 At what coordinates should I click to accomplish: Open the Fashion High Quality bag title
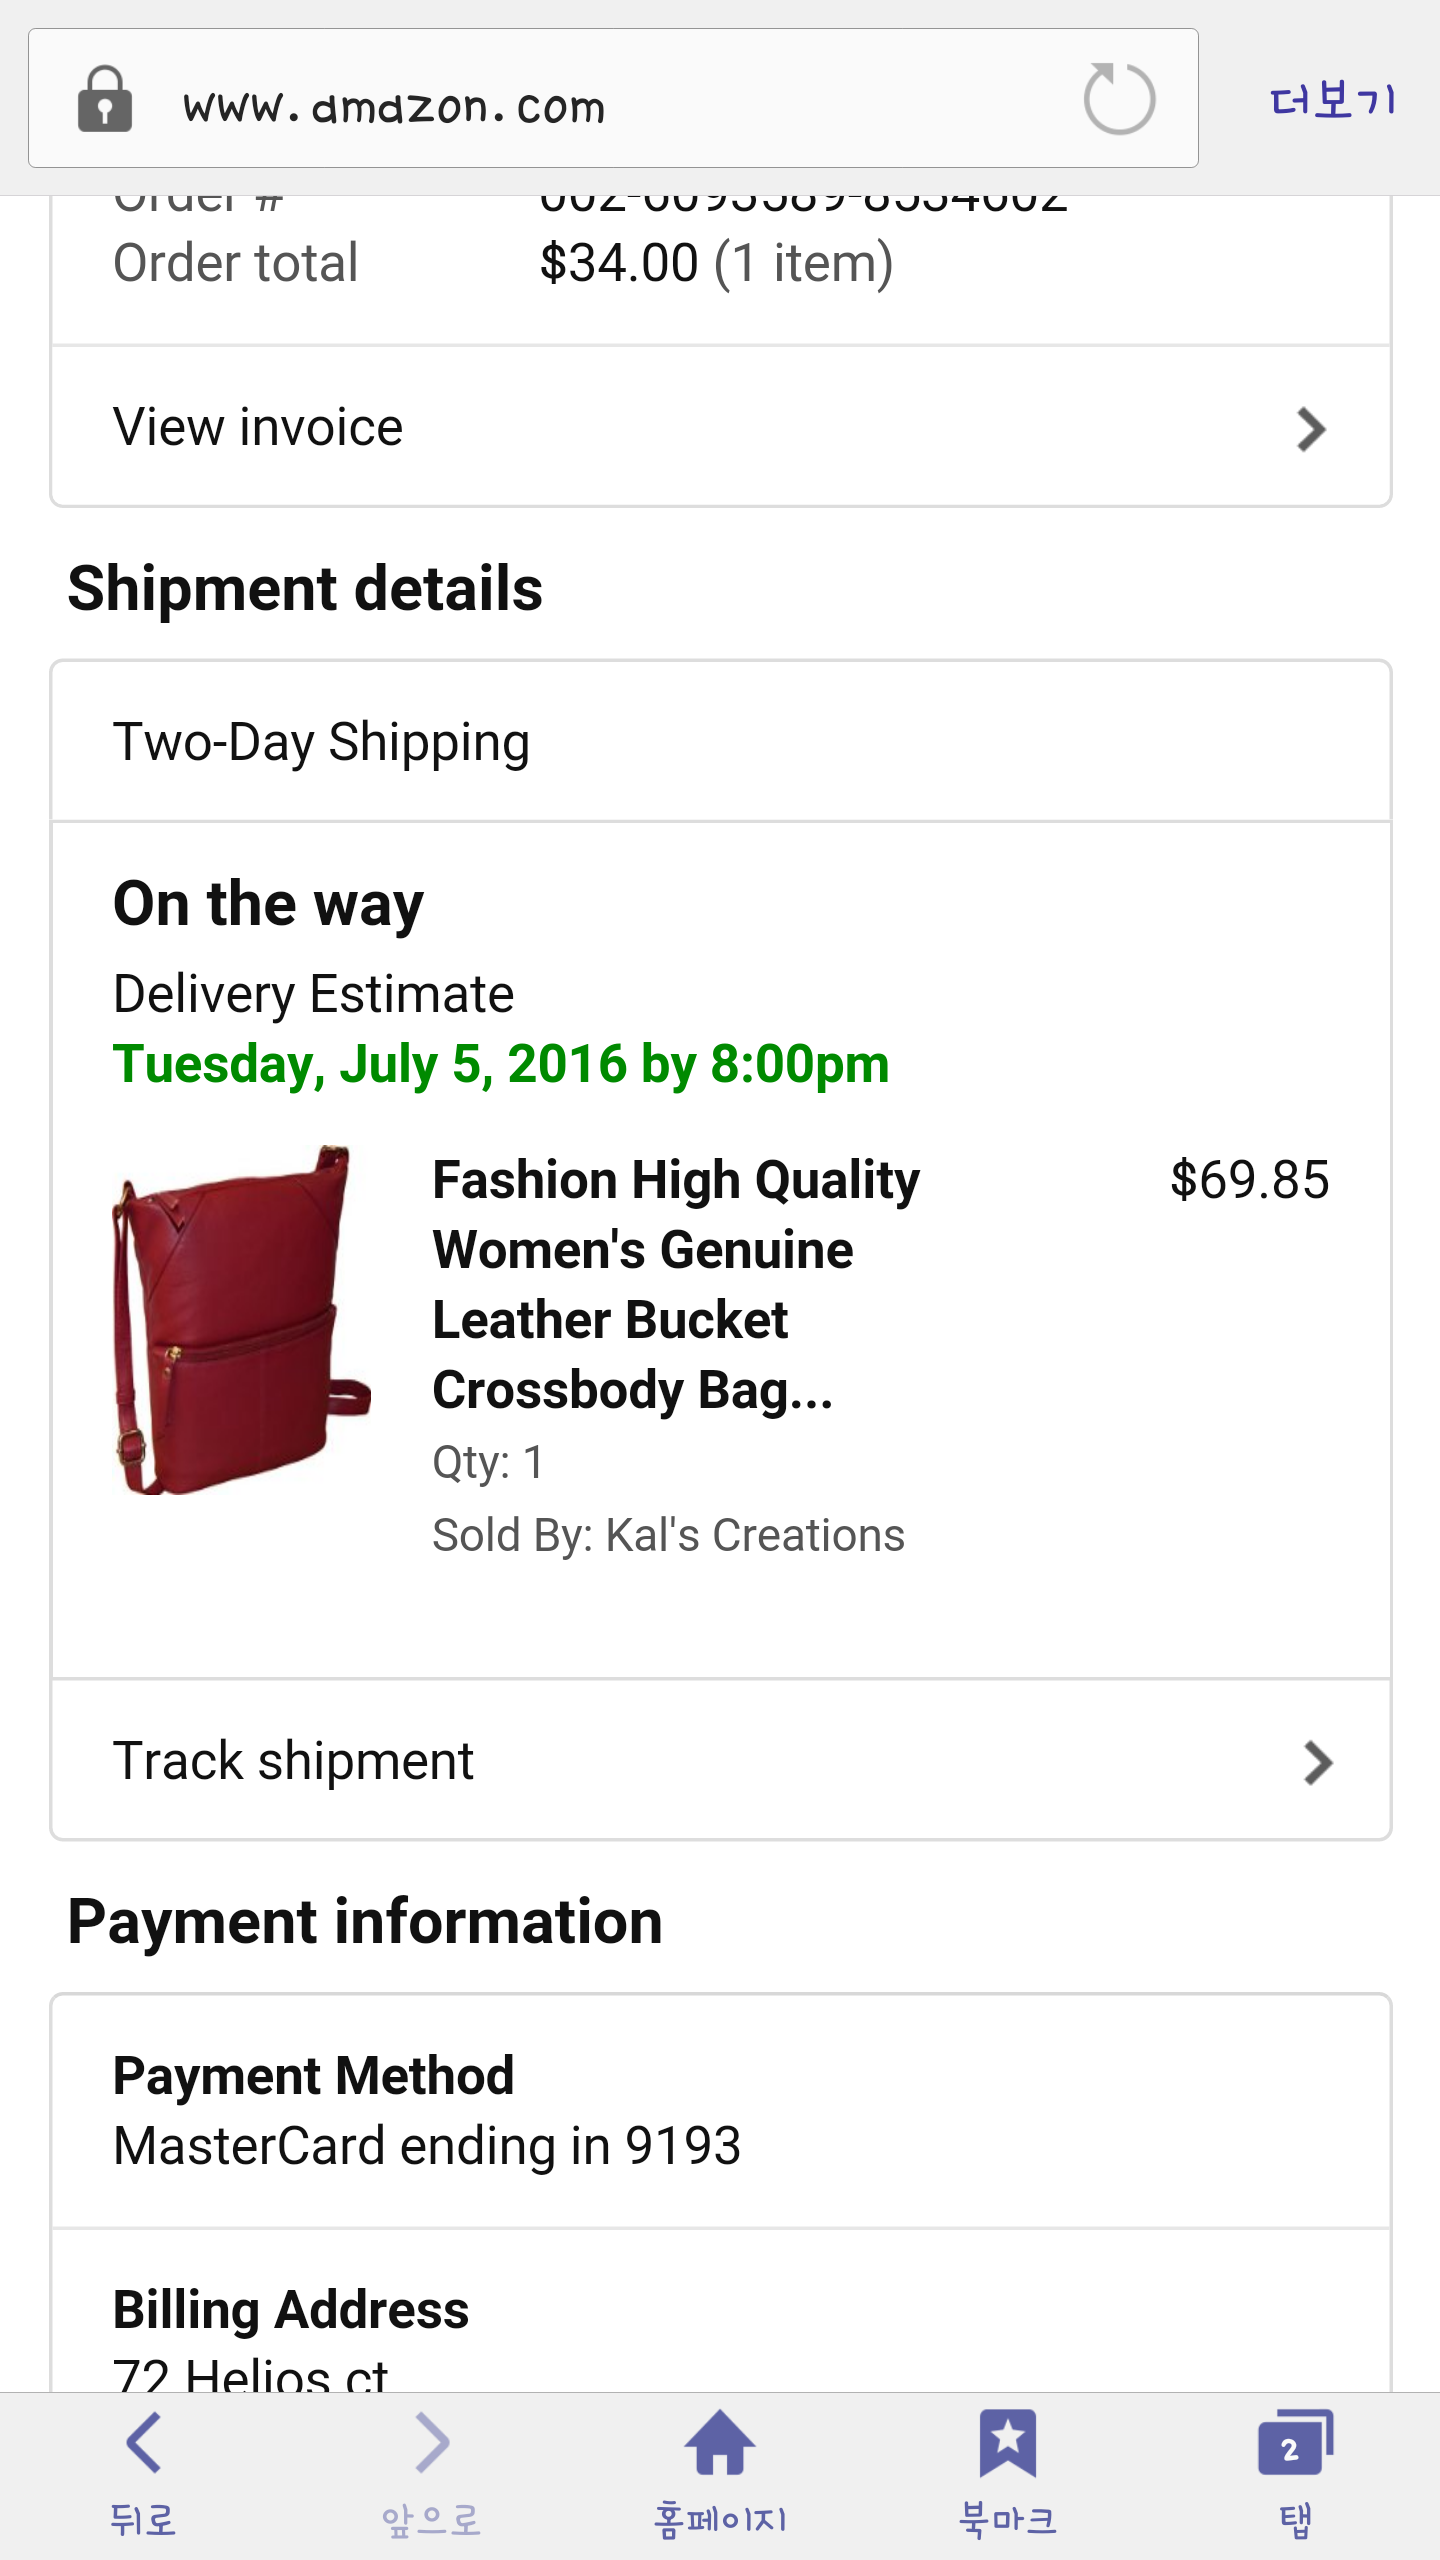pyautogui.click(x=676, y=1284)
